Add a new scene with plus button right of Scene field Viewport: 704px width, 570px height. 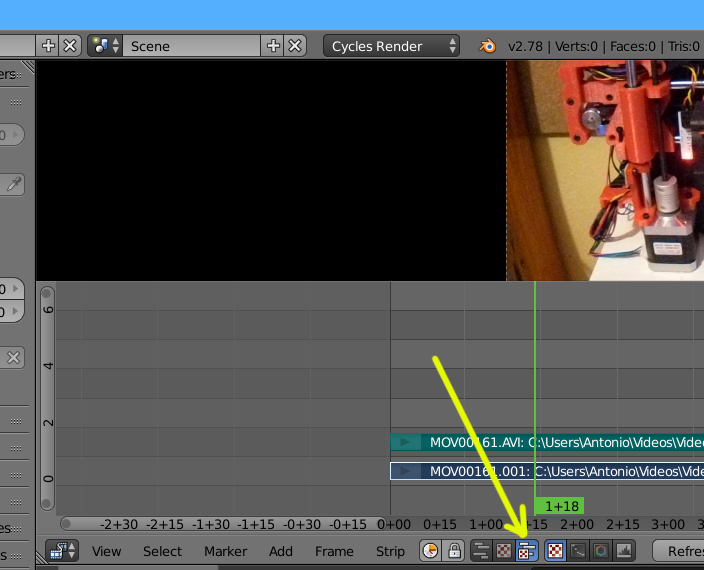[x=272, y=46]
